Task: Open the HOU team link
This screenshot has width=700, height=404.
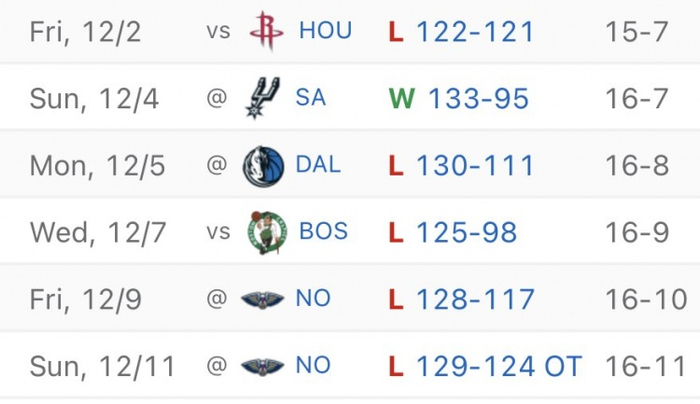Action: point(325,31)
